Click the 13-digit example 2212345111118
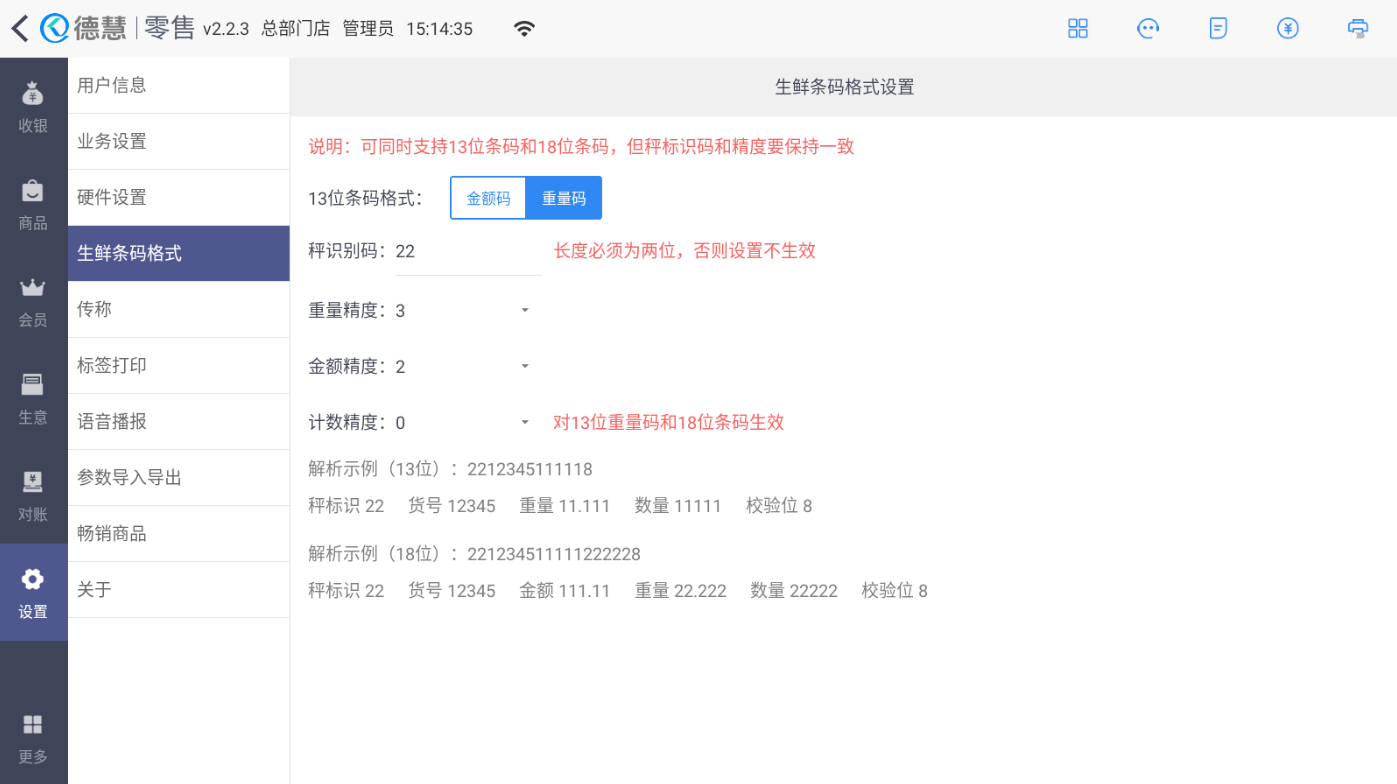This screenshot has height=784, width=1397. [530, 469]
